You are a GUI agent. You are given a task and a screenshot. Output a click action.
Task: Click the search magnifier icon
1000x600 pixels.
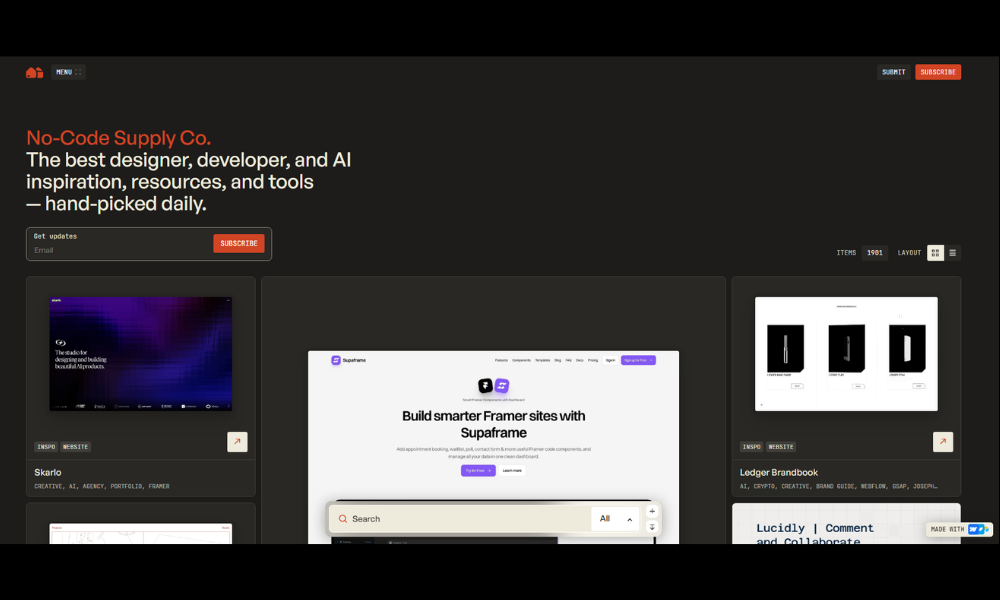click(343, 519)
